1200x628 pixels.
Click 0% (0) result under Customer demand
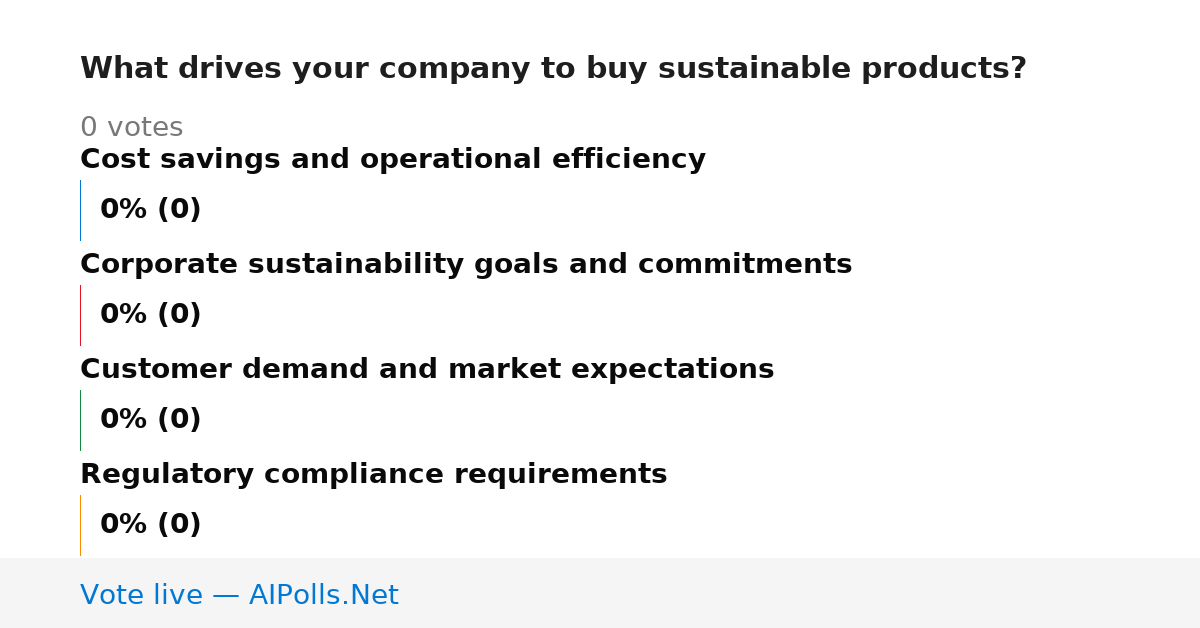point(151,420)
